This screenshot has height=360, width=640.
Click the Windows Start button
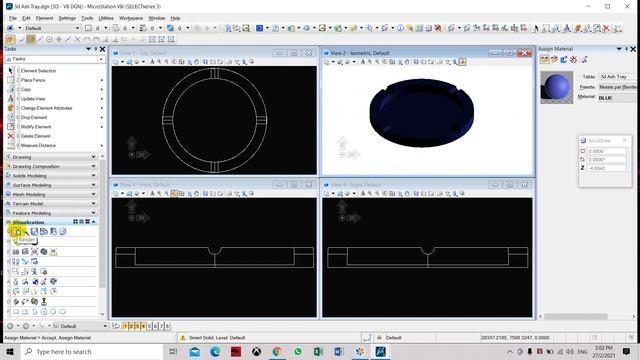click(x=10, y=351)
